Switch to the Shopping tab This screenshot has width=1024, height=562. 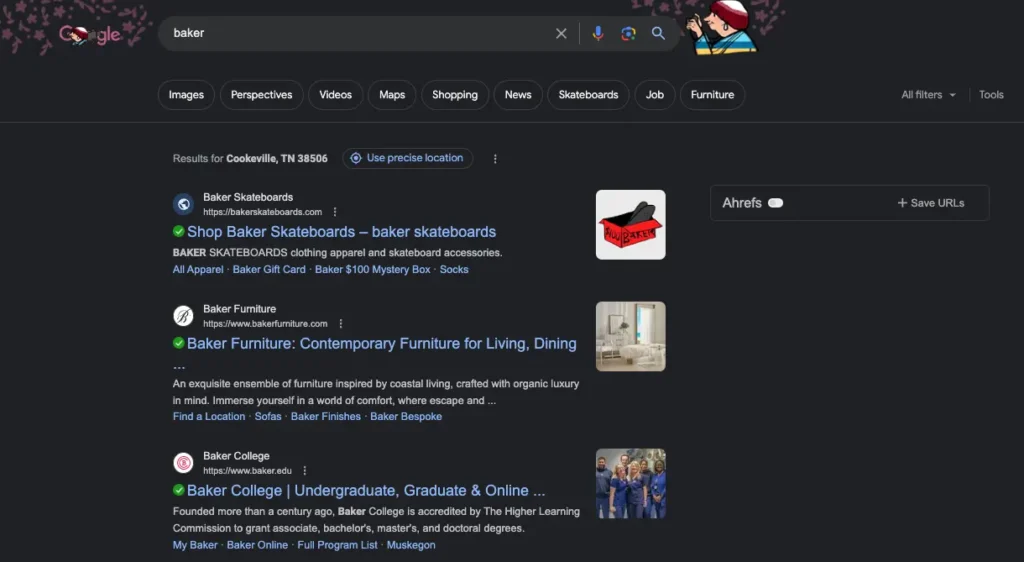[x=455, y=95]
